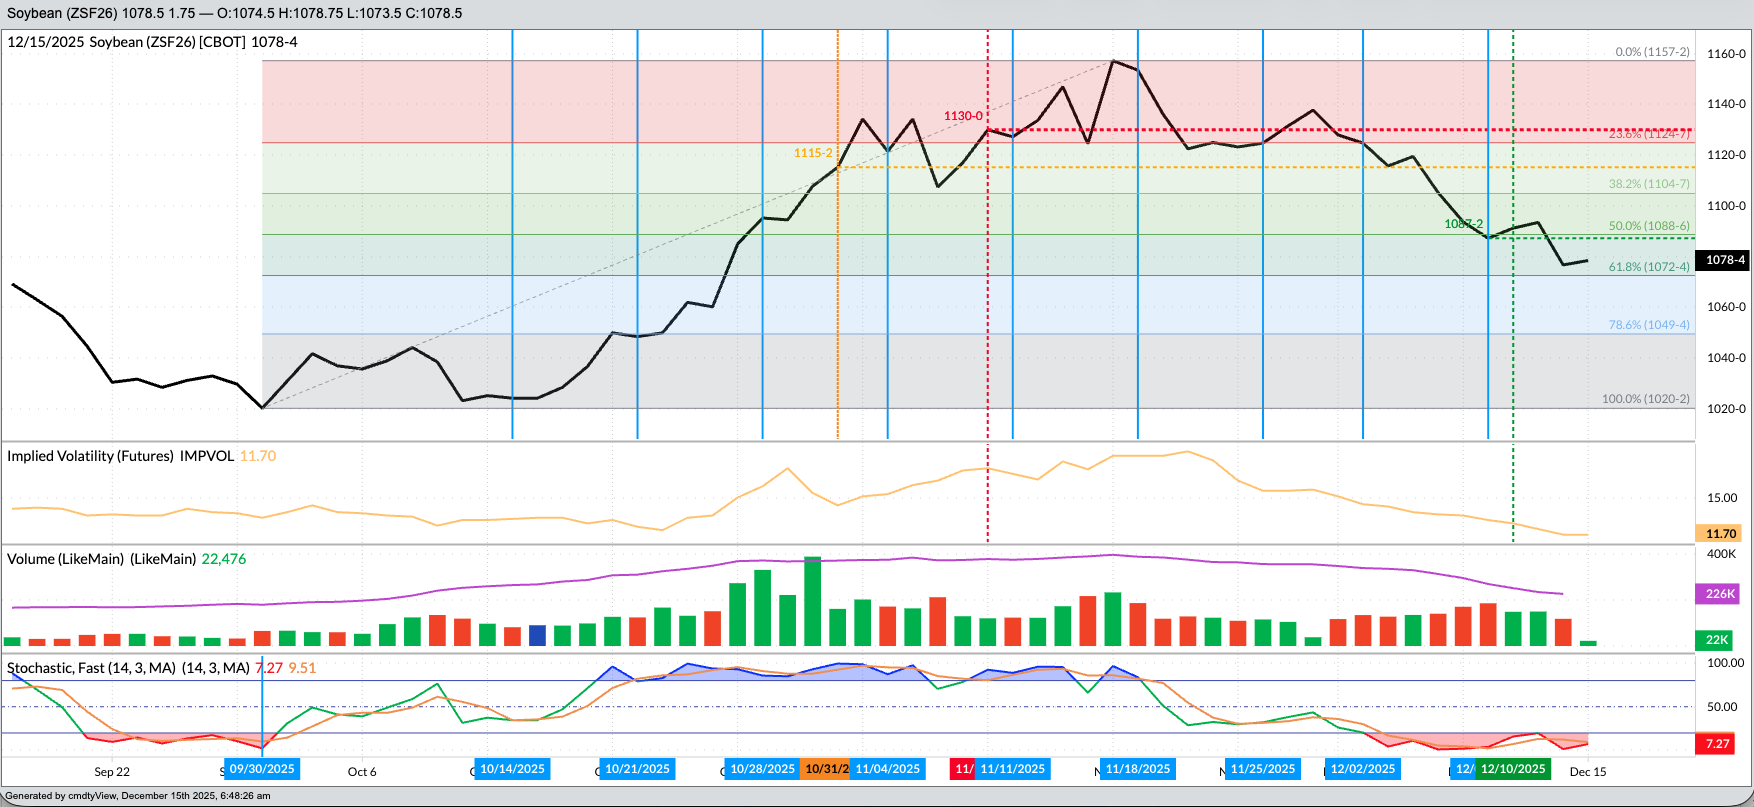Image resolution: width=1754 pixels, height=807 pixels.
Task: Click the Dec 15 date axis label
Action: point(1588,772)
